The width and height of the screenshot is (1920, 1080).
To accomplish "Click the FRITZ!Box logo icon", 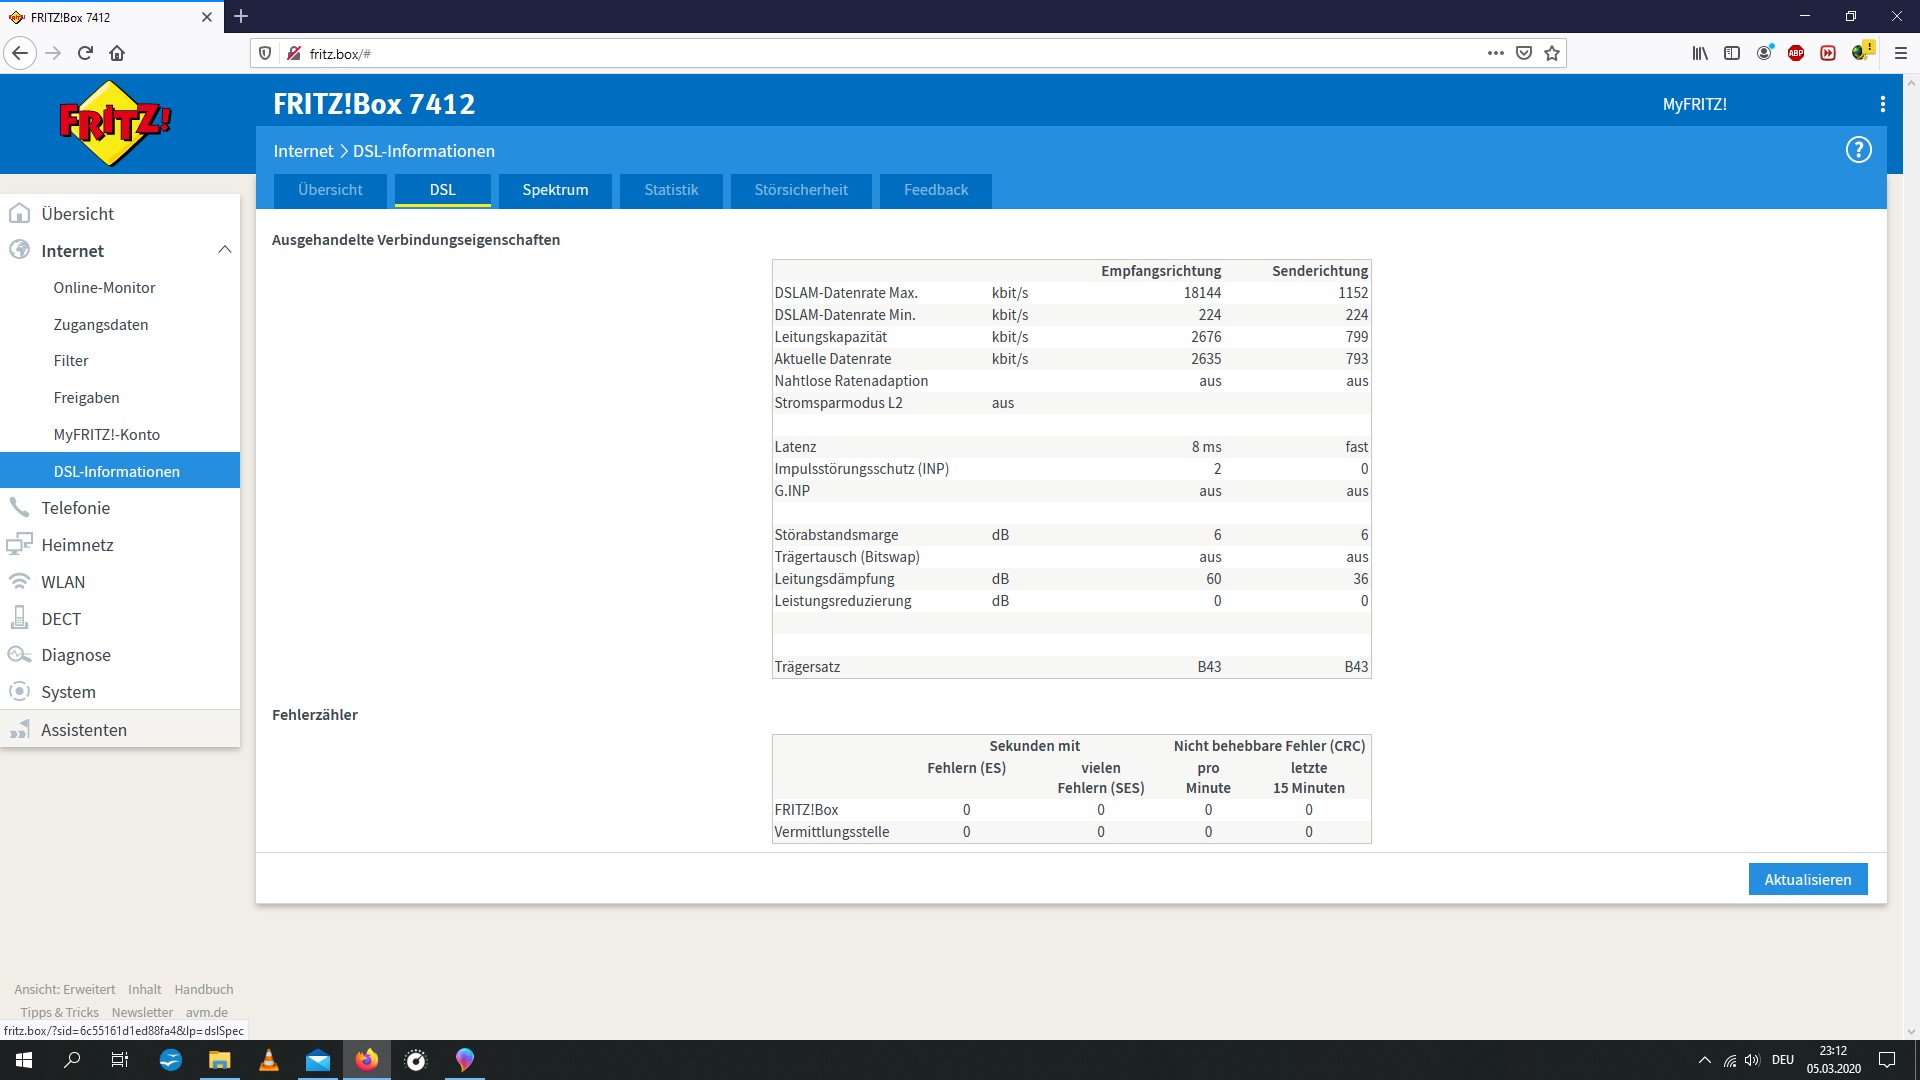I will [x=115, y=123].
